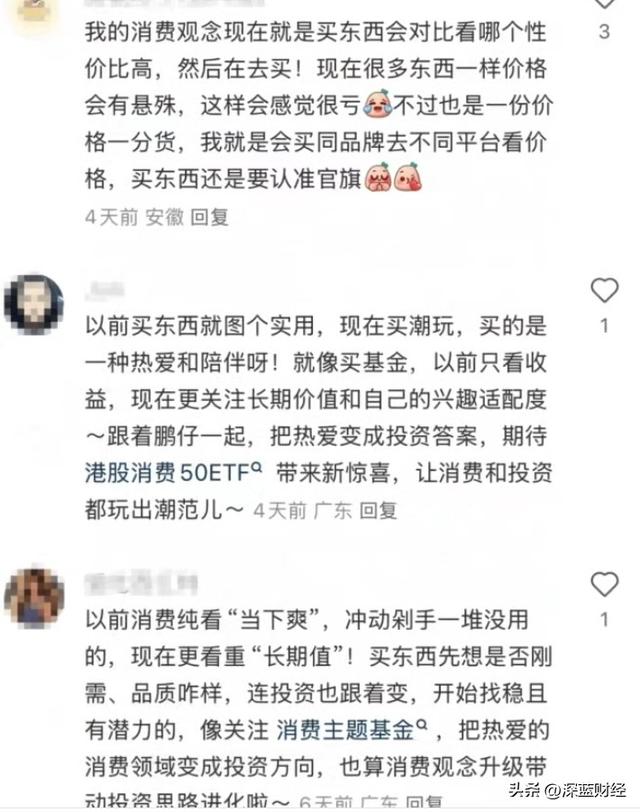Like the comment about 潮玩 and 基金
The image size is (640, 812).
[604, 290]
